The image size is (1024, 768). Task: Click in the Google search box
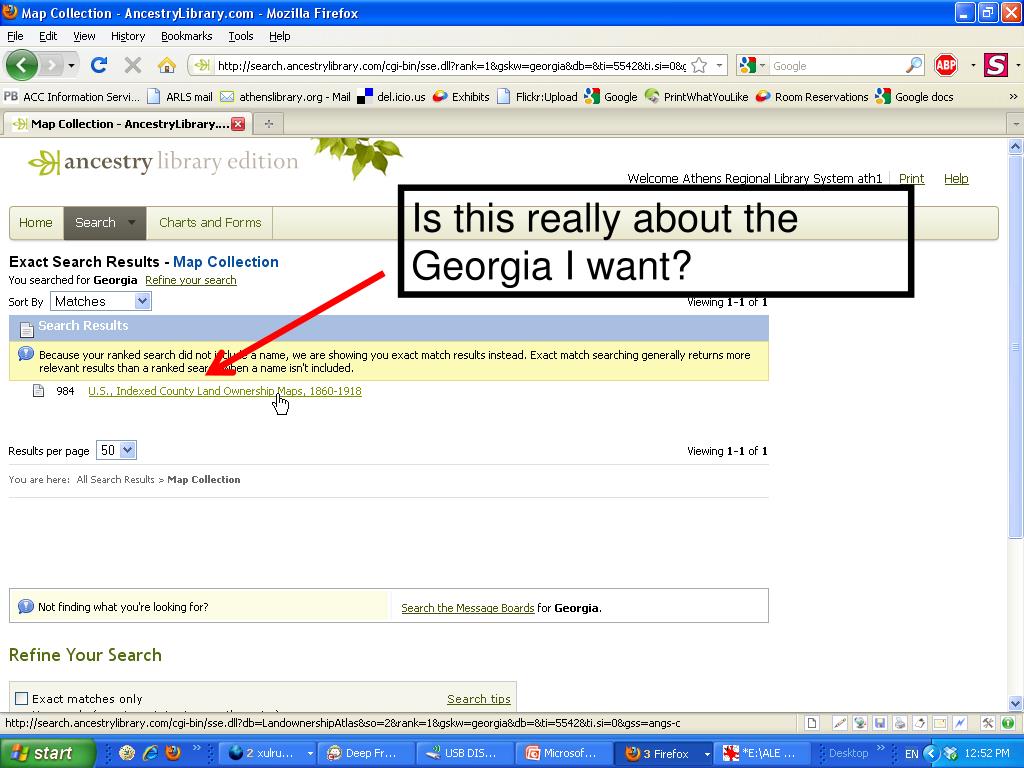pyautogui.click(x=837, y=65)
